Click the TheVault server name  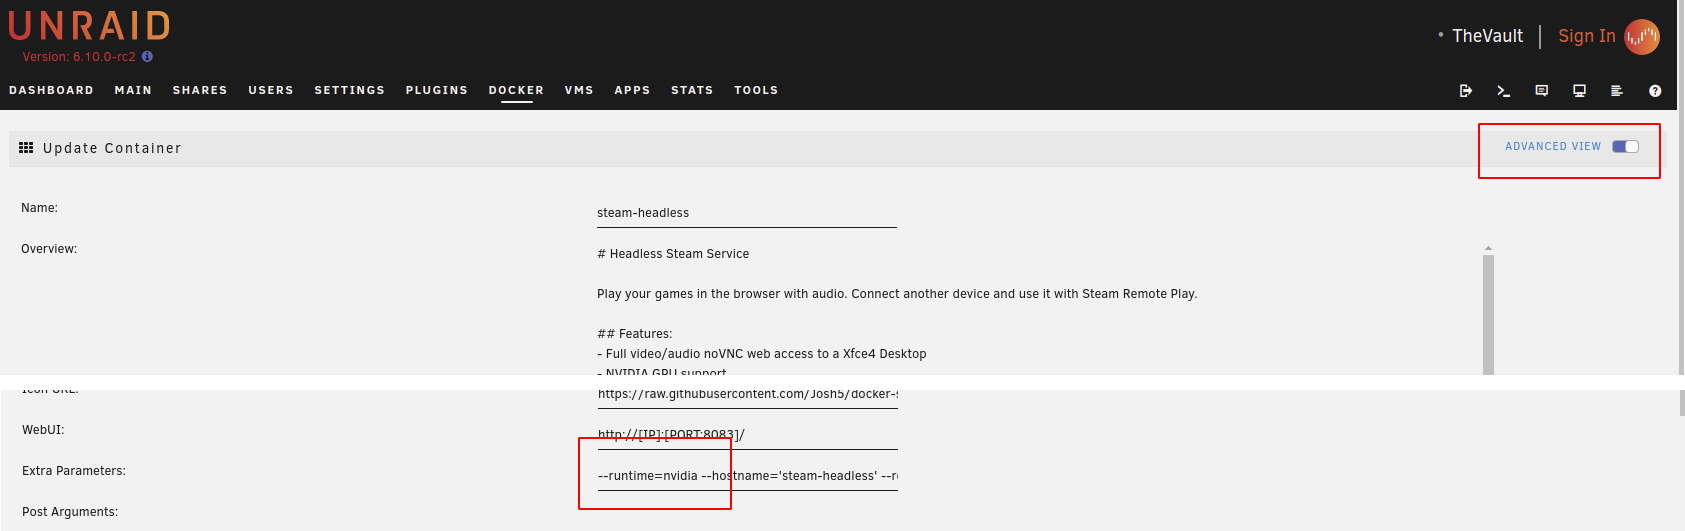(x=1487, y=36)
